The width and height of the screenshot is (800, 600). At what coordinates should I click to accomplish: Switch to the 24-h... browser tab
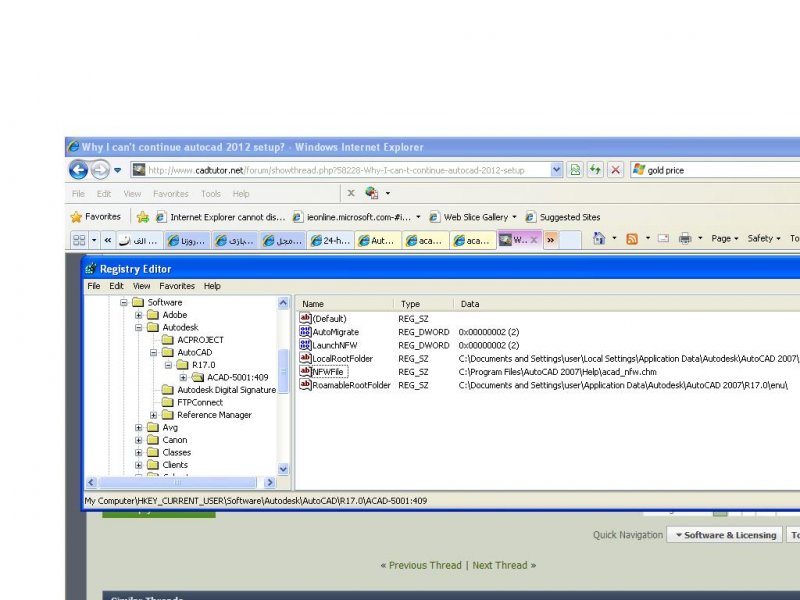pos(331,240)
